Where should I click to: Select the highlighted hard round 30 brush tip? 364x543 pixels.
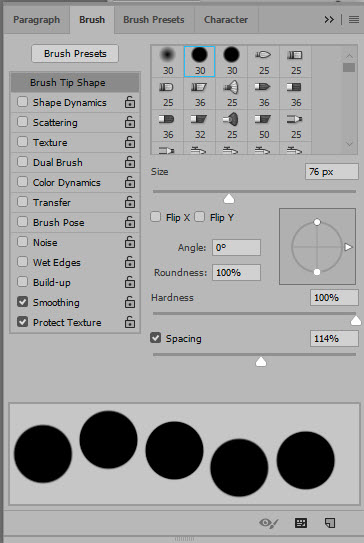click(x=199, y=61)
